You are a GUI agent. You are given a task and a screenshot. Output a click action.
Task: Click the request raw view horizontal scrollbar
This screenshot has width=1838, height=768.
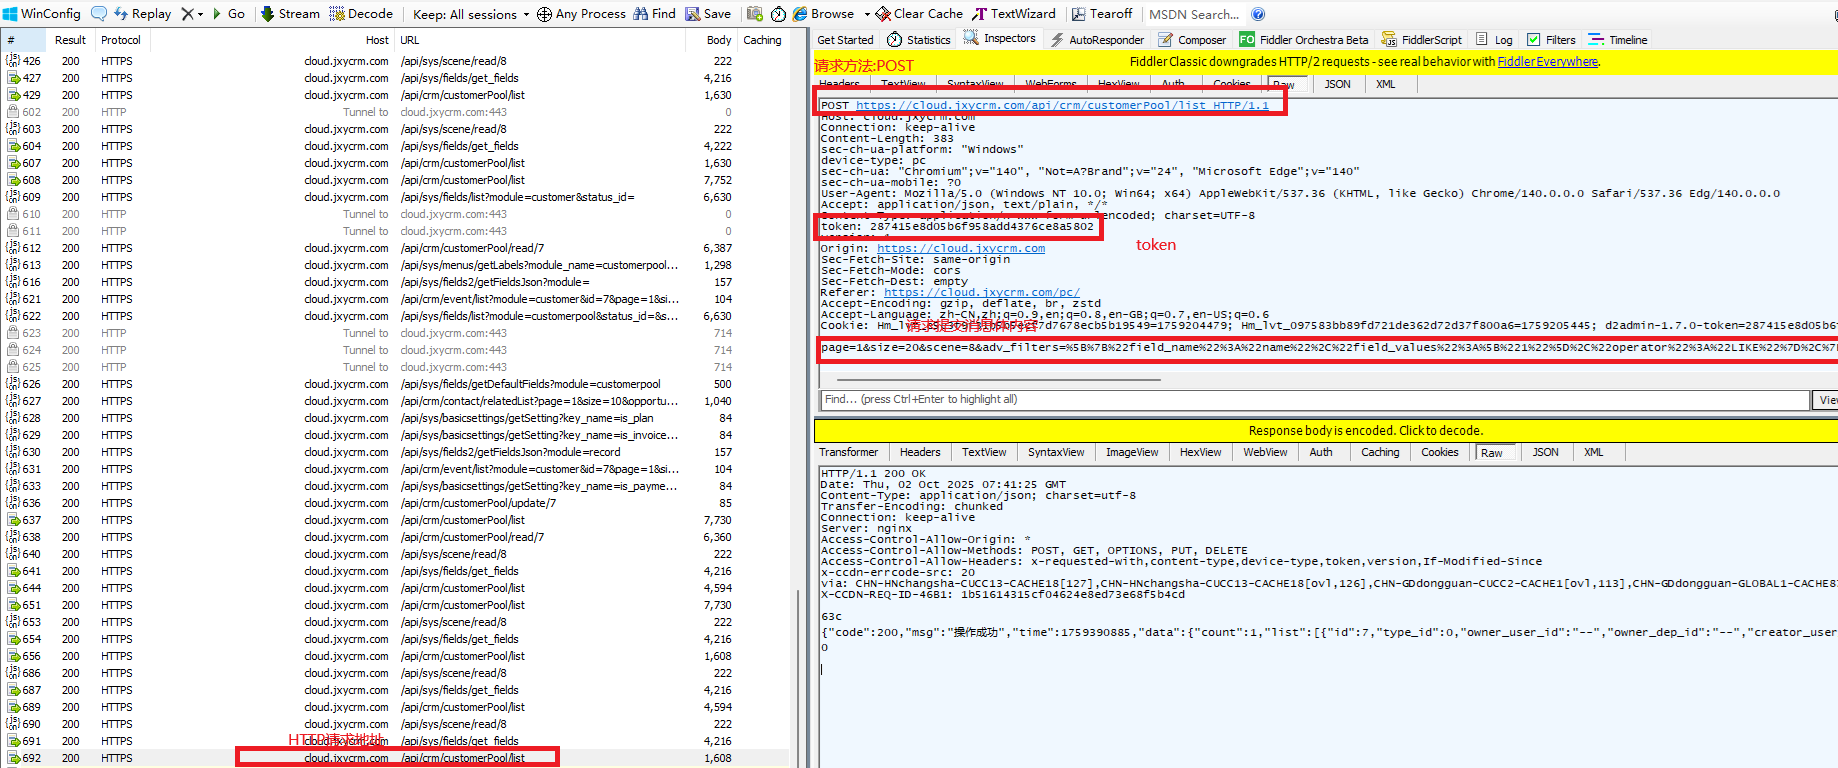[x=998, y=380]
